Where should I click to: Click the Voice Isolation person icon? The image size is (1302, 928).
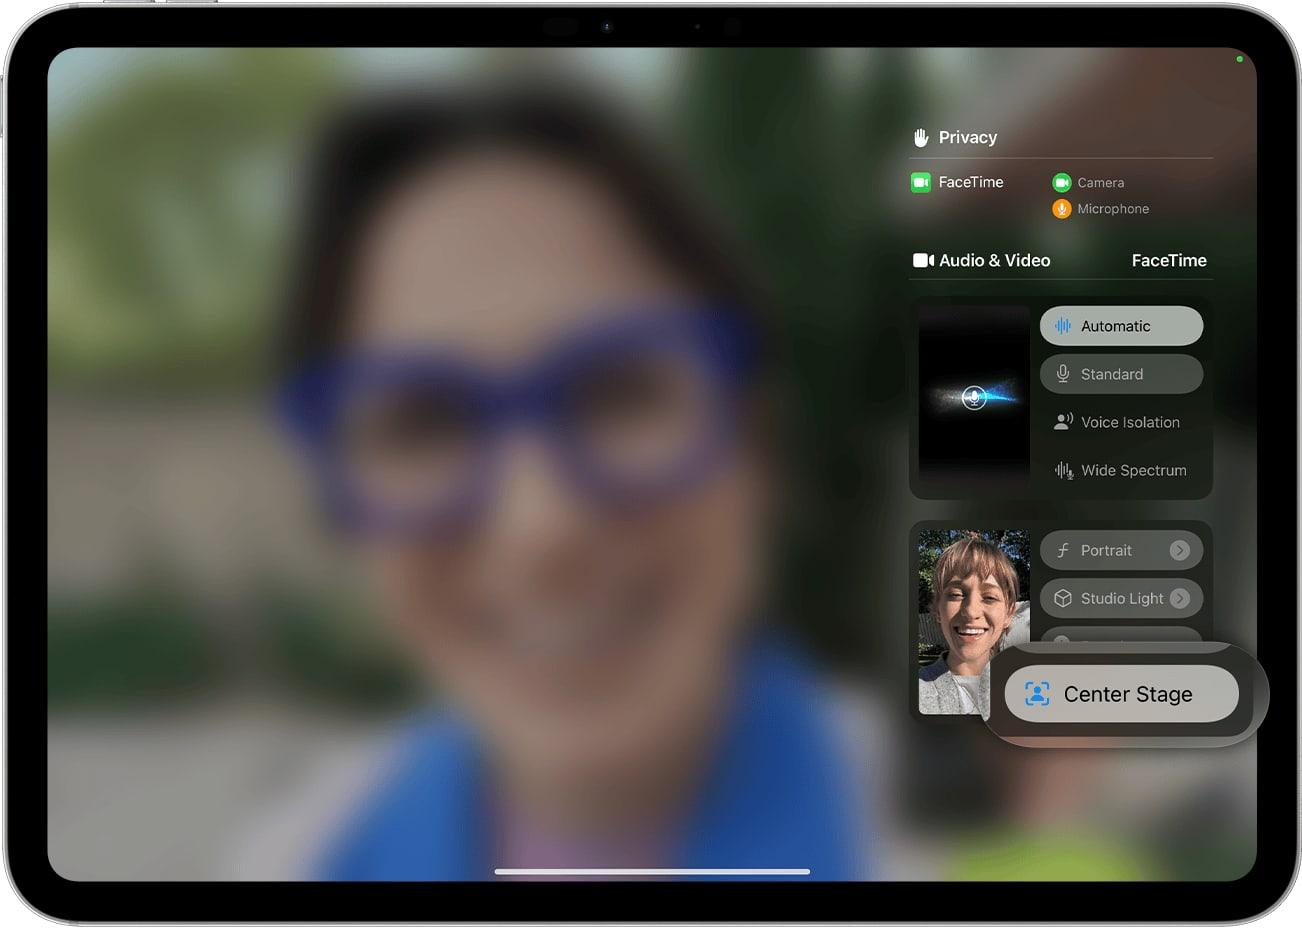point(1063,422)
